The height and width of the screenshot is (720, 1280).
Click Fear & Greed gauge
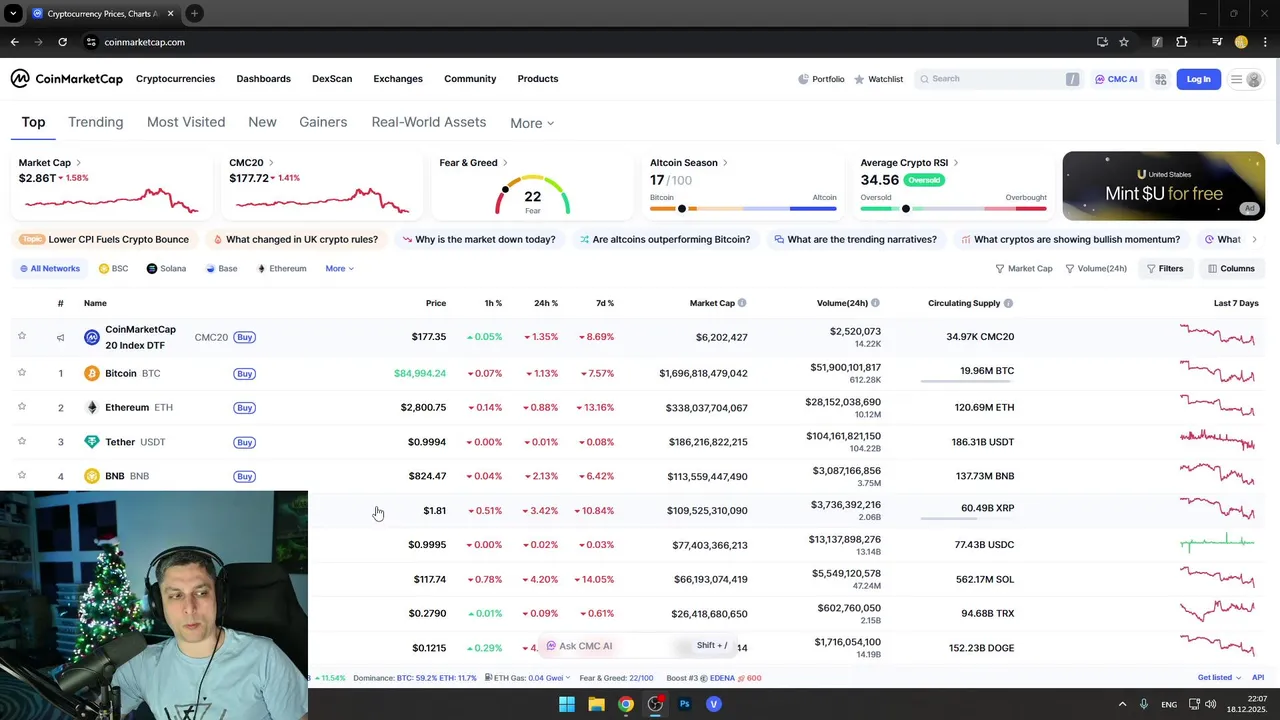(532, 195)
